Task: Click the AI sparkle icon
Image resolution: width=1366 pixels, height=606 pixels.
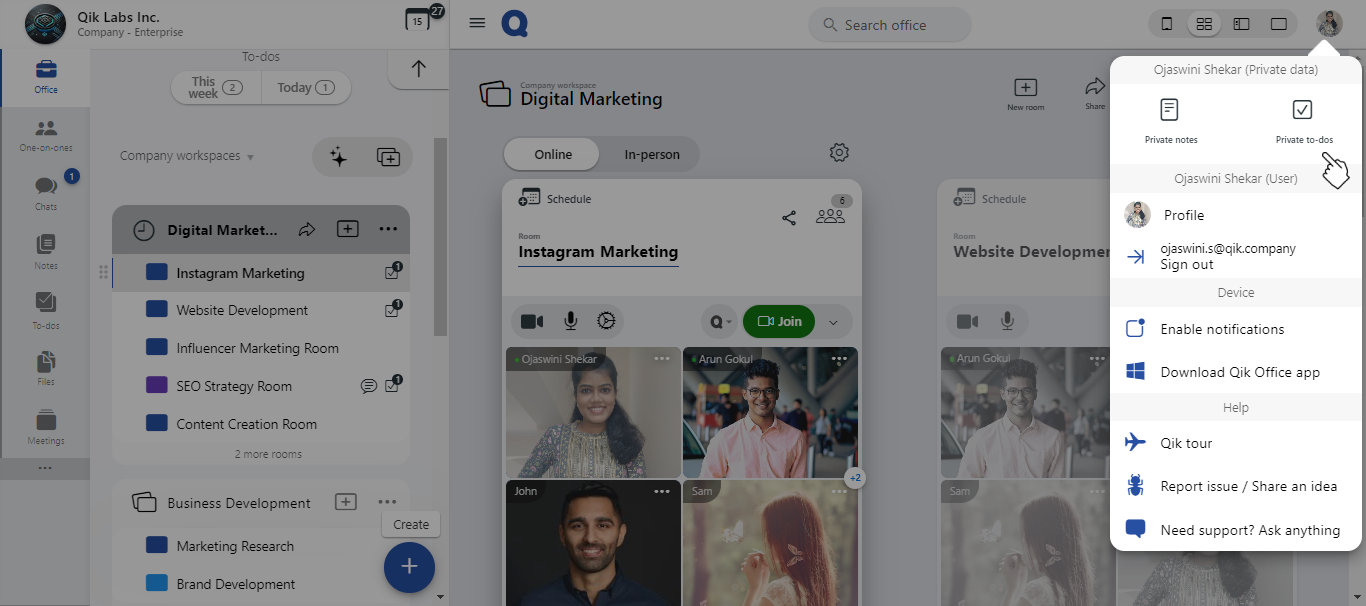Action: [x=339, y=157]
